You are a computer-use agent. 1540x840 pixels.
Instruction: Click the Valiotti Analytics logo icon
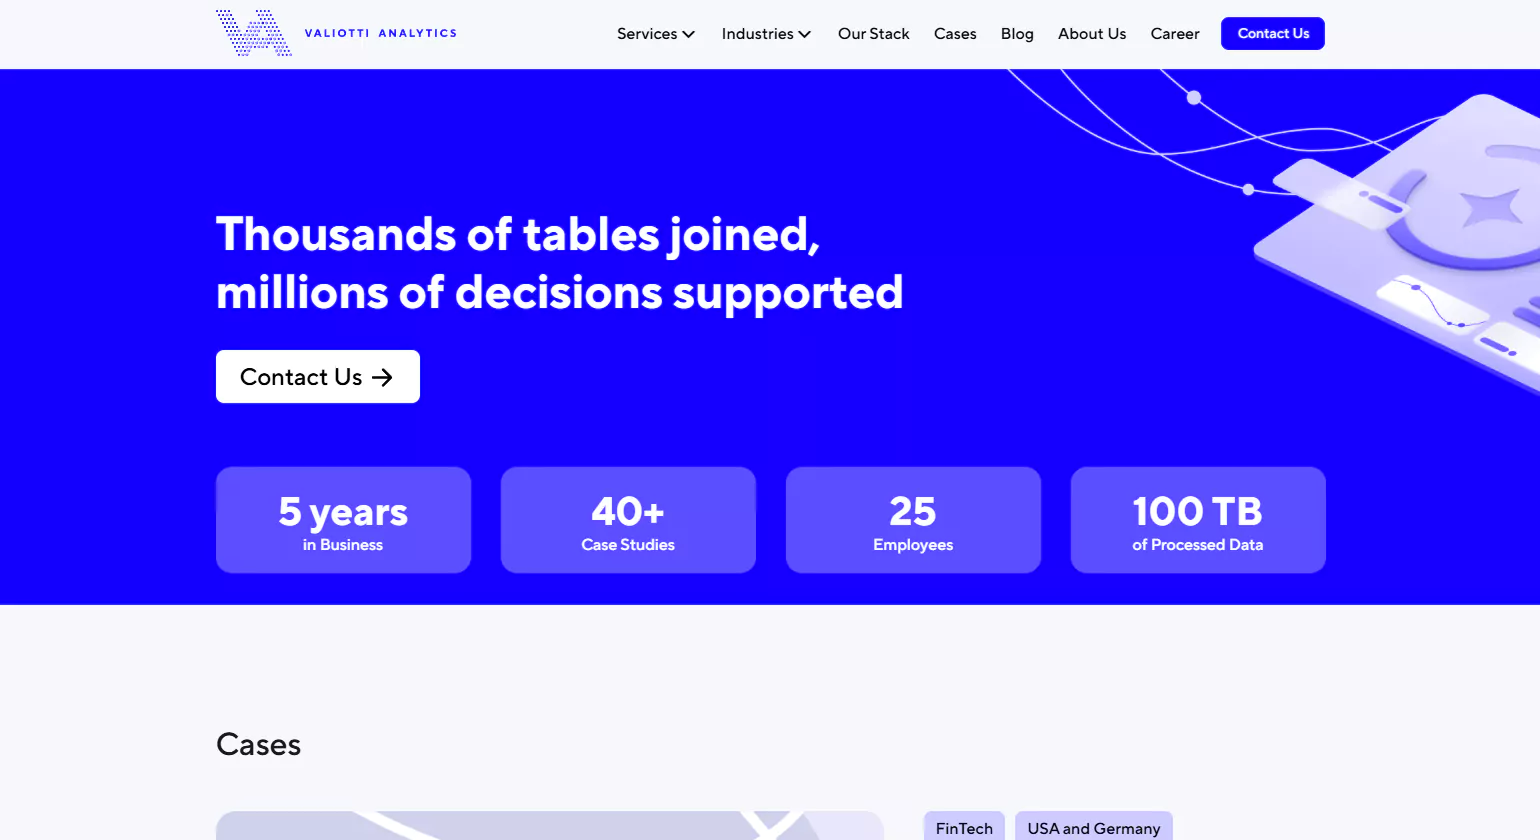click(x=253, y=33)
